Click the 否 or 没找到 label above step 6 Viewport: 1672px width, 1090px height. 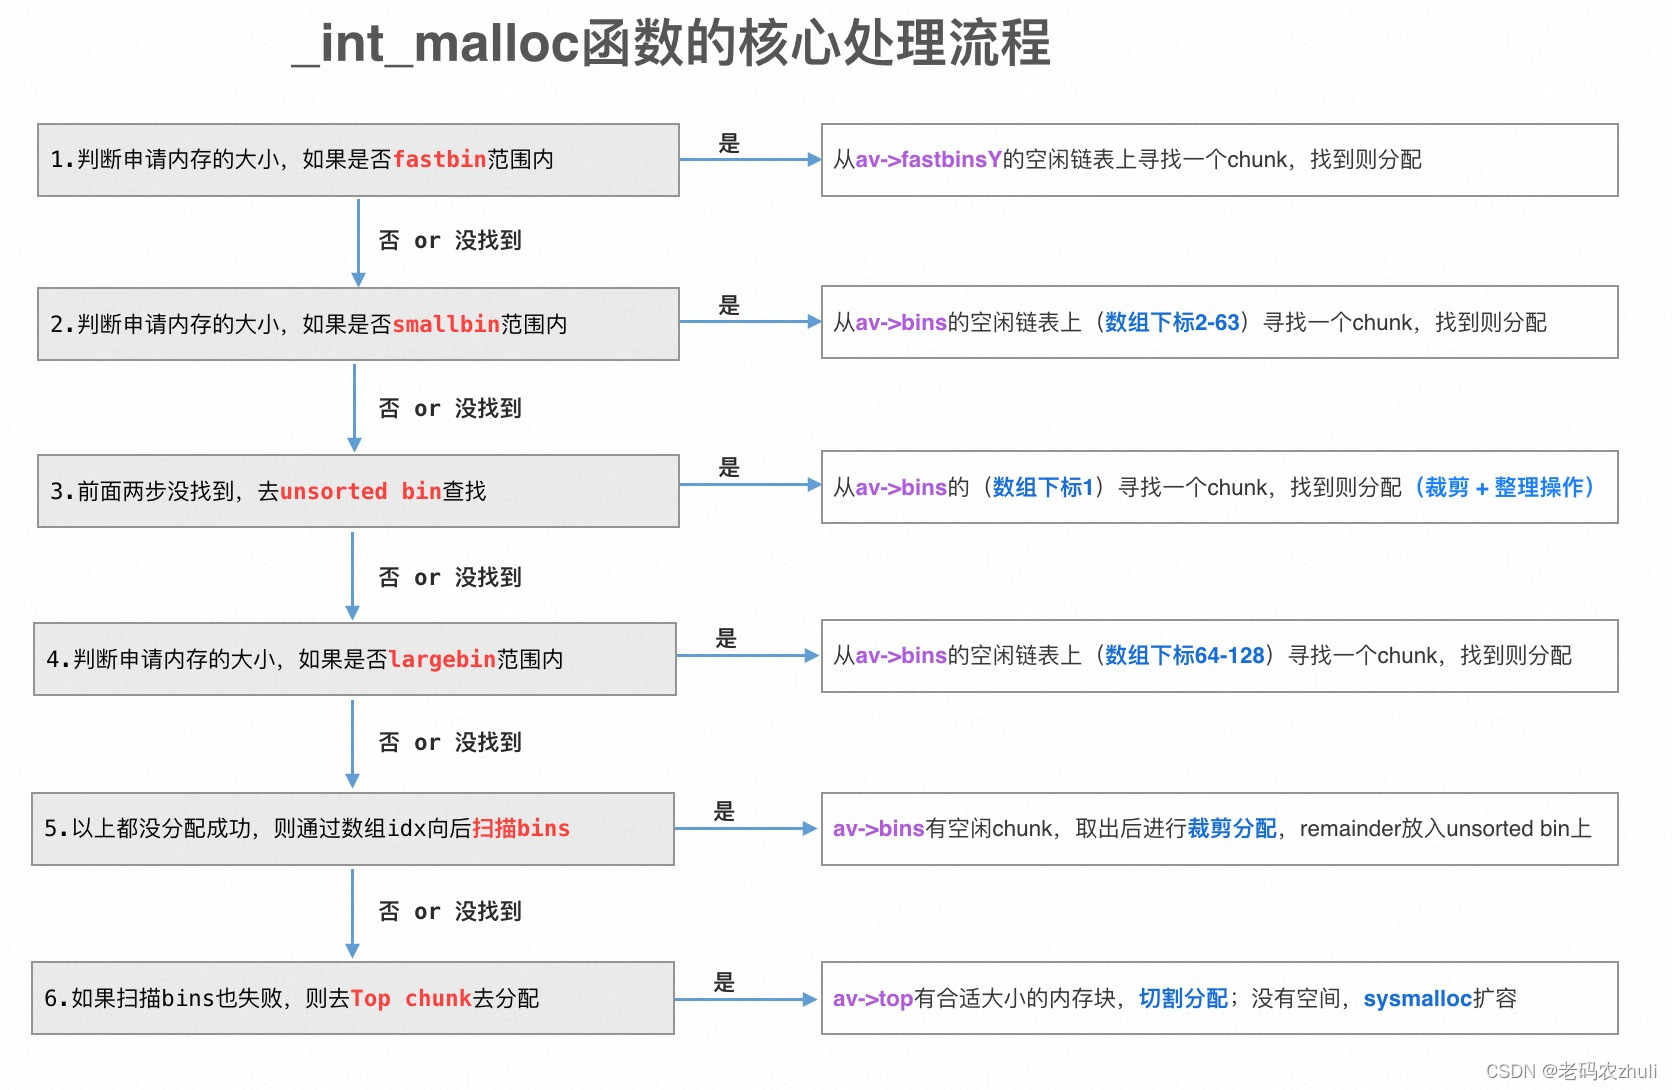tap(450, 911)
